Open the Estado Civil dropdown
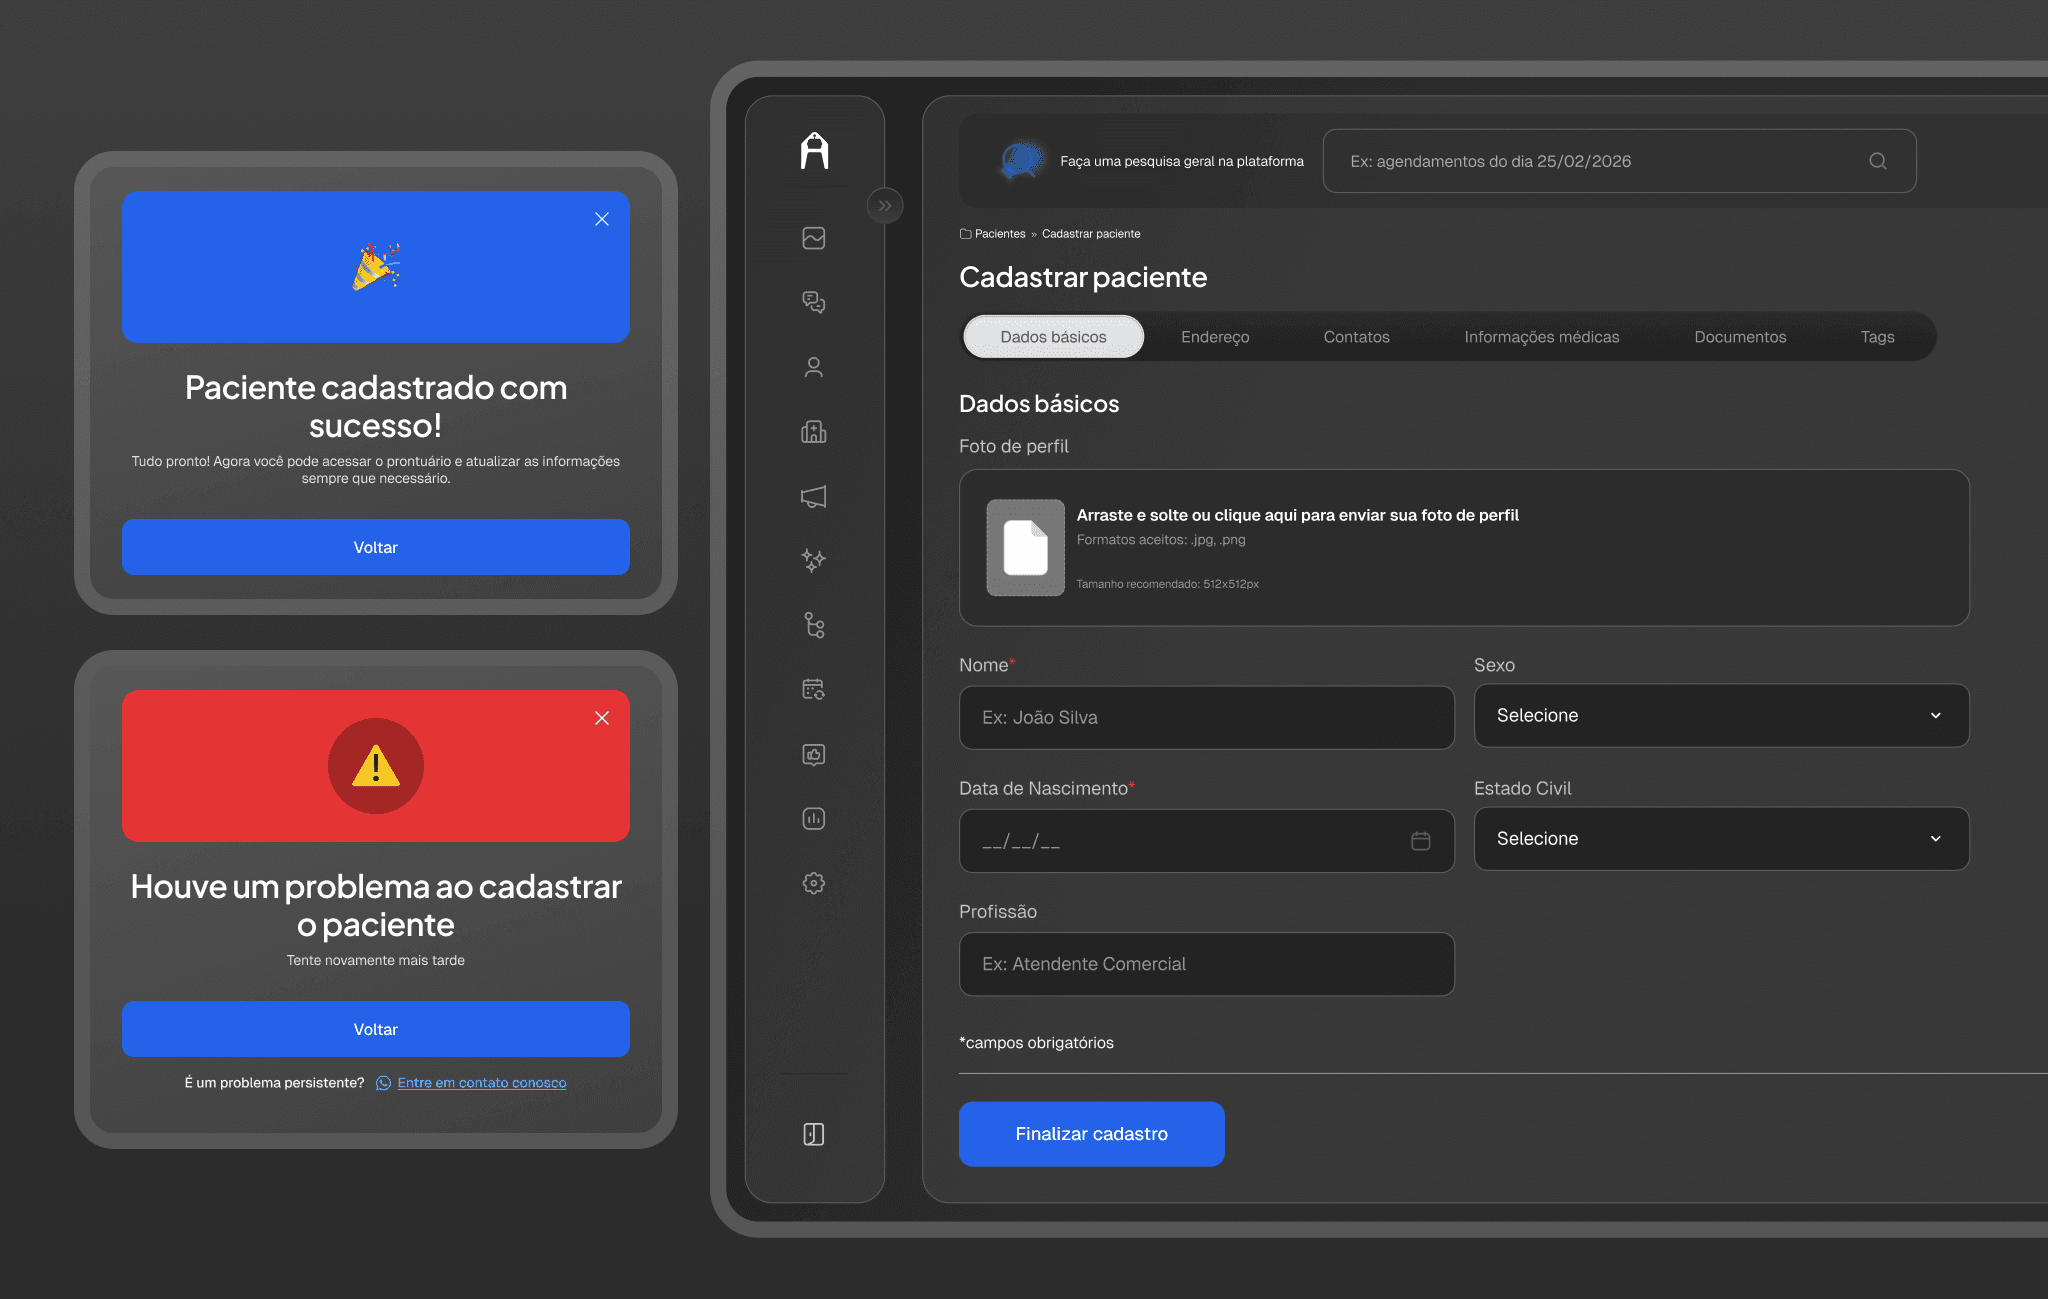 coord(1721,839)
